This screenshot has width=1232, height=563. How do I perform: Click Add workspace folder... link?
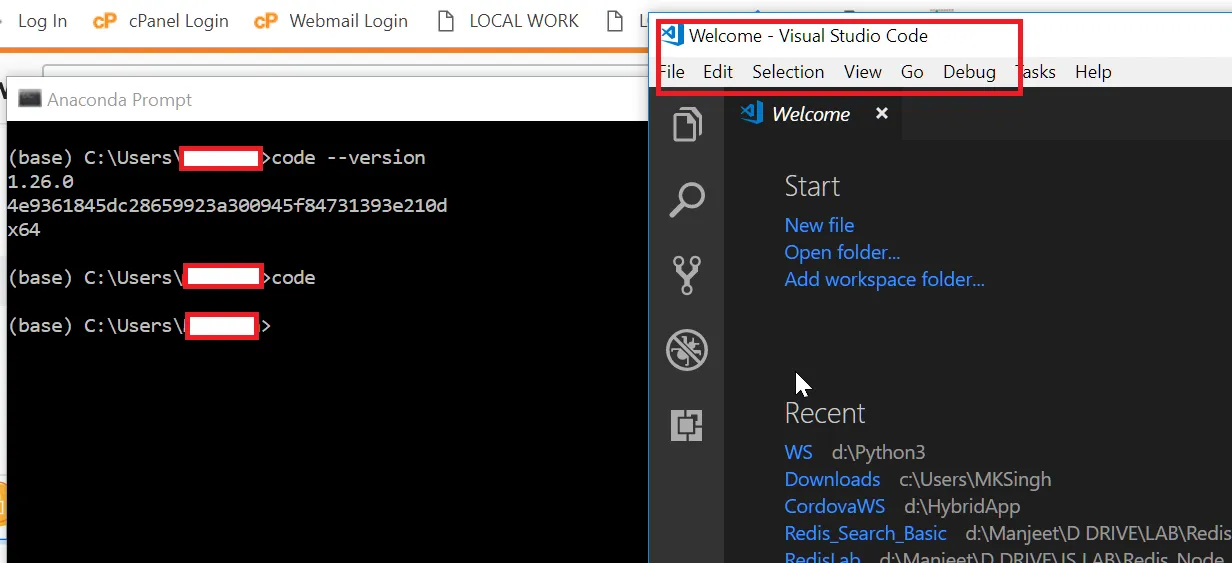coord(884,279)
